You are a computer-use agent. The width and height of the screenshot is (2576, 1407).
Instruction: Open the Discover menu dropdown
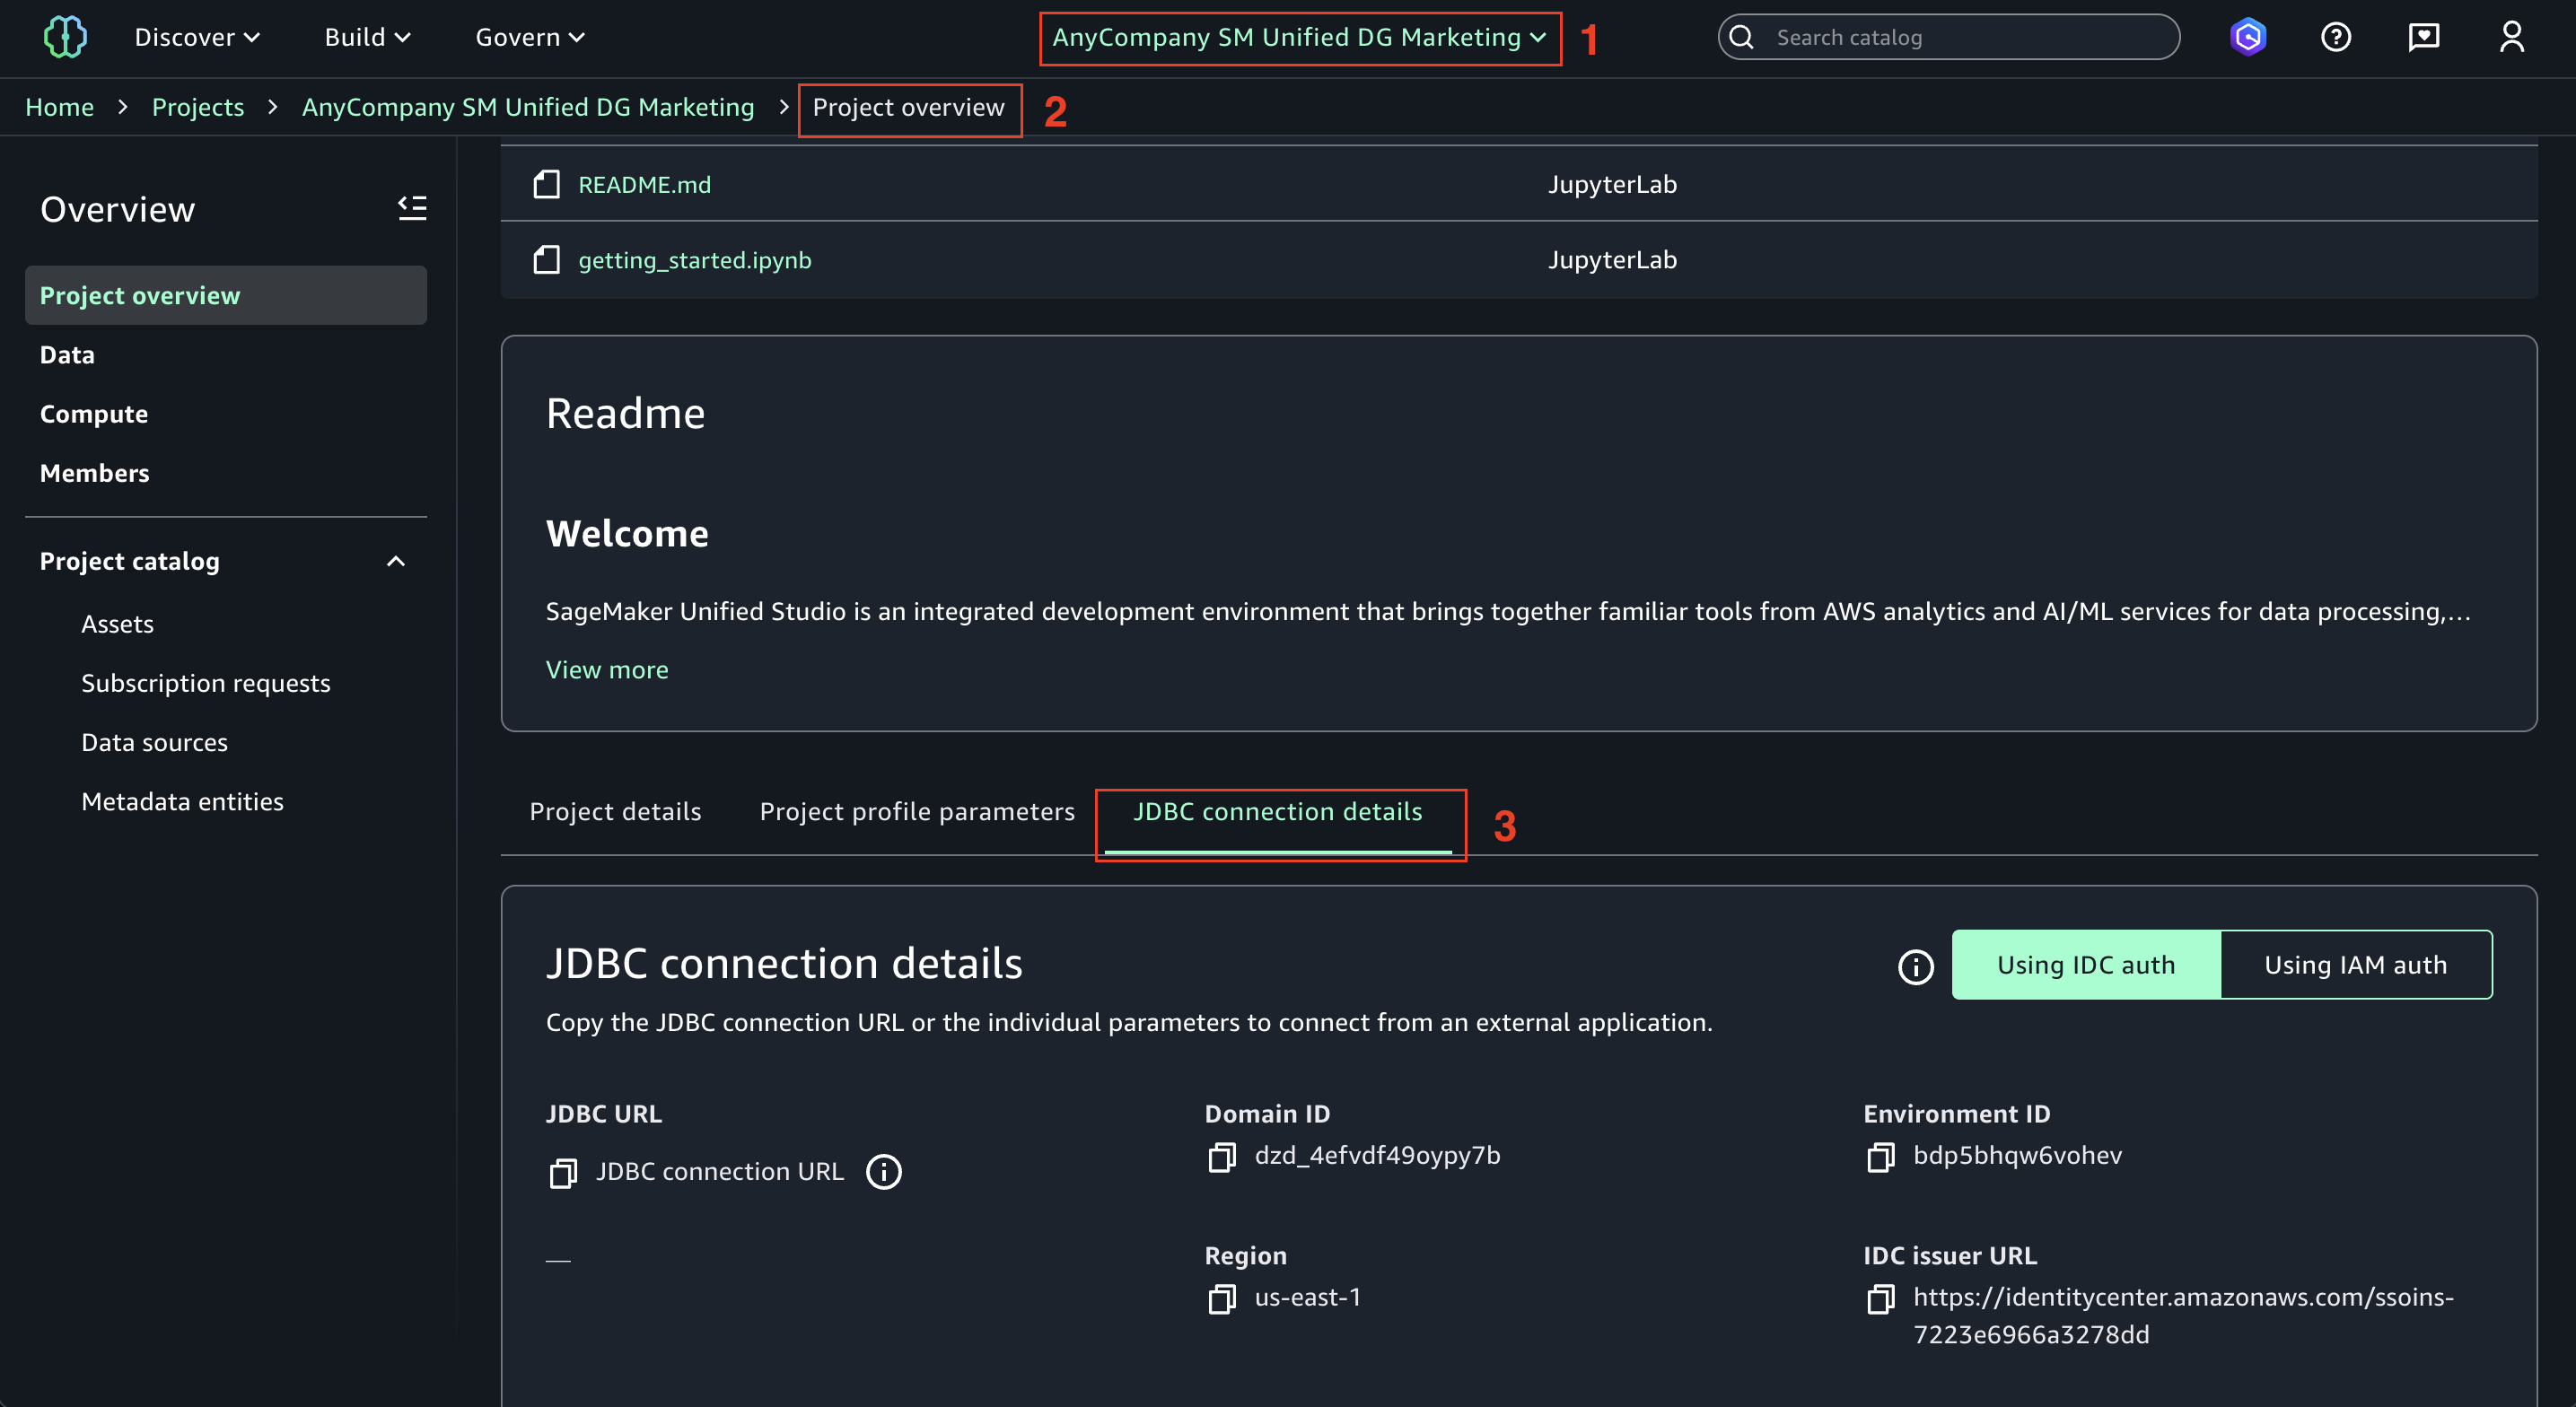pyautogui.click(x=196, y=37)
